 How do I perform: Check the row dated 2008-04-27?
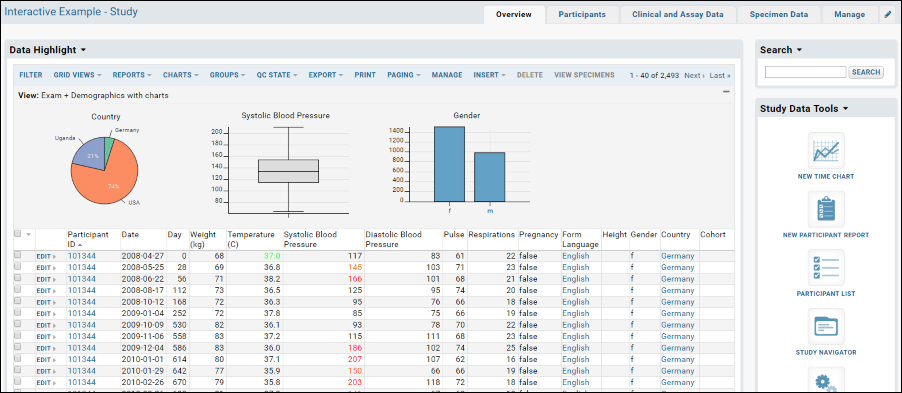click(17, 255)
